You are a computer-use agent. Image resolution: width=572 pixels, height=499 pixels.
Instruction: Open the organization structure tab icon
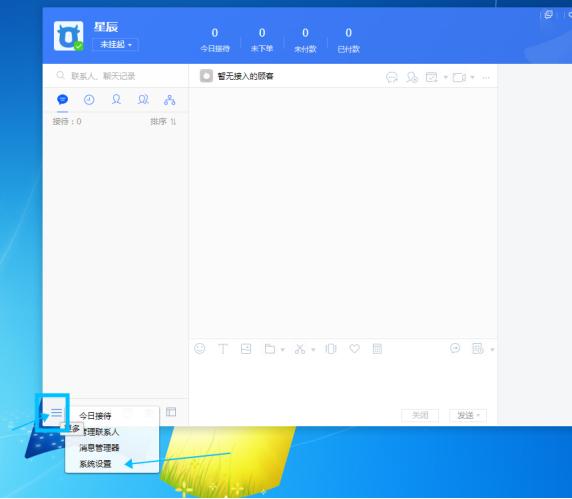[170, 100]
